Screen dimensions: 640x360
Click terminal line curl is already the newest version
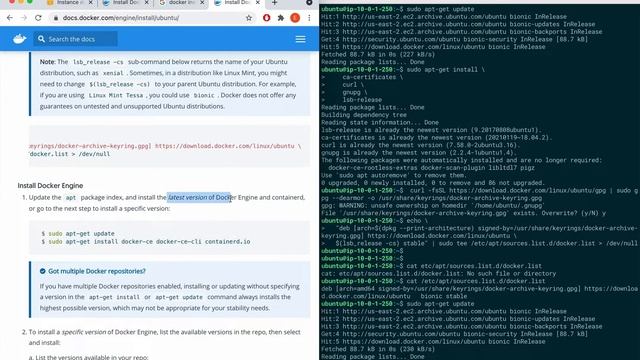pyautogui.click(x=420, y=145)
